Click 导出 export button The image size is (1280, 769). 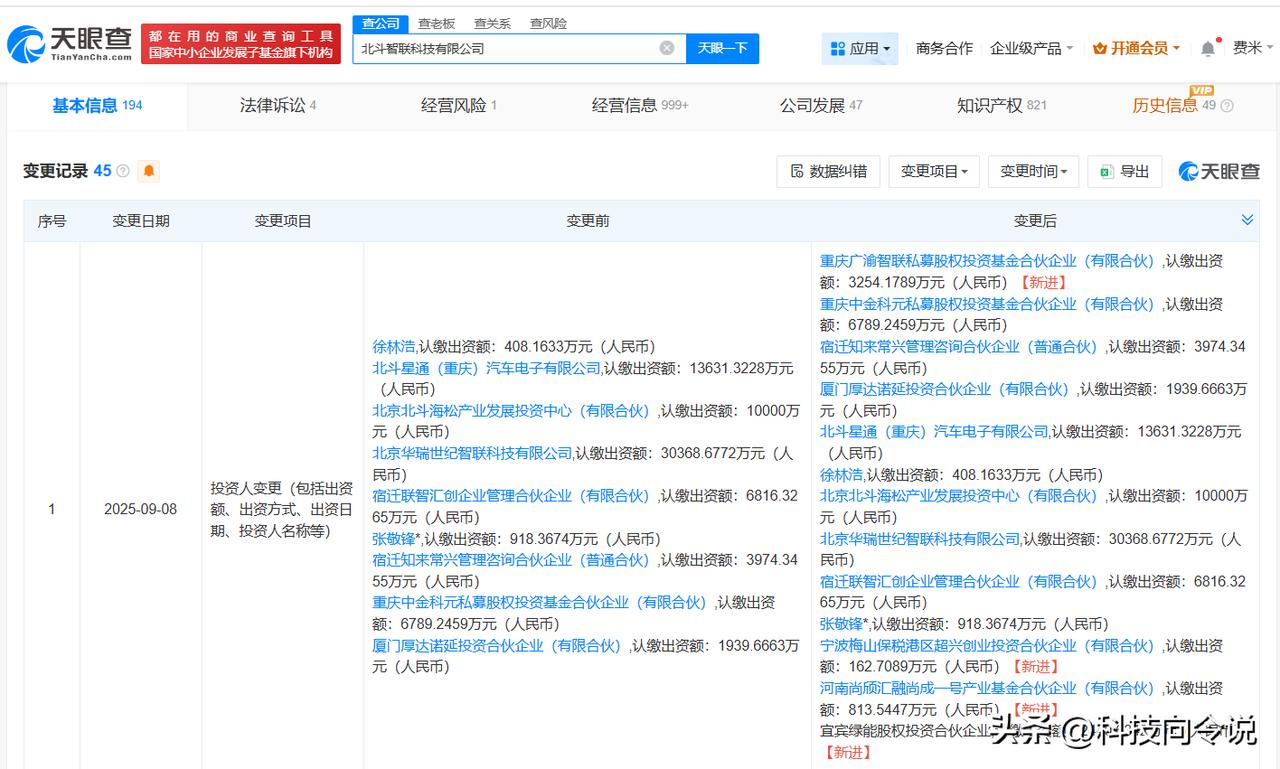1125,171
